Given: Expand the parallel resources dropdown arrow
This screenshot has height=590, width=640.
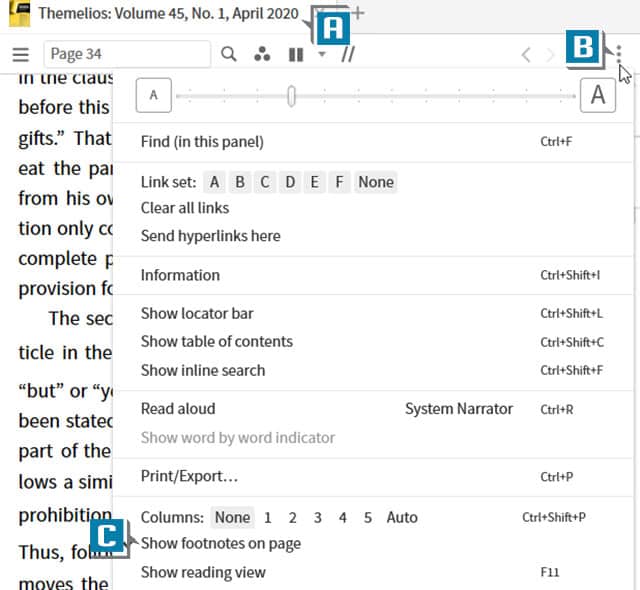Looking at the screenshot, I should [321, 54].
